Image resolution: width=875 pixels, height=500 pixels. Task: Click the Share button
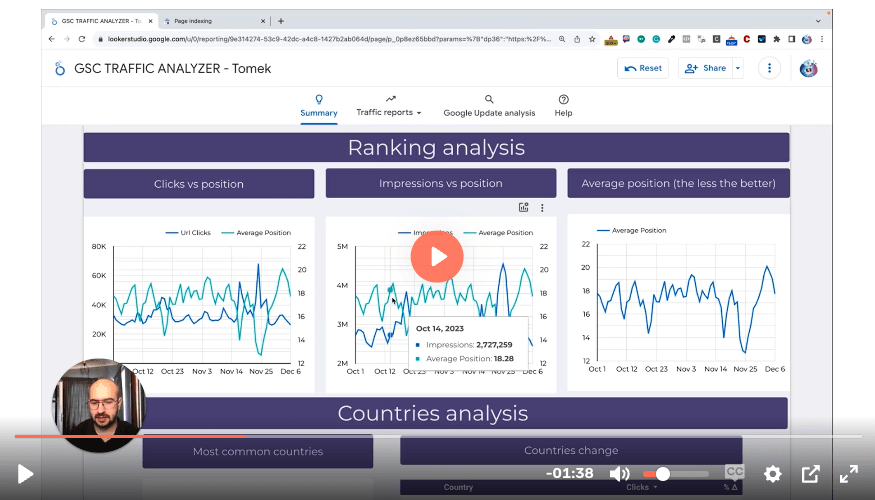[705, 68]
